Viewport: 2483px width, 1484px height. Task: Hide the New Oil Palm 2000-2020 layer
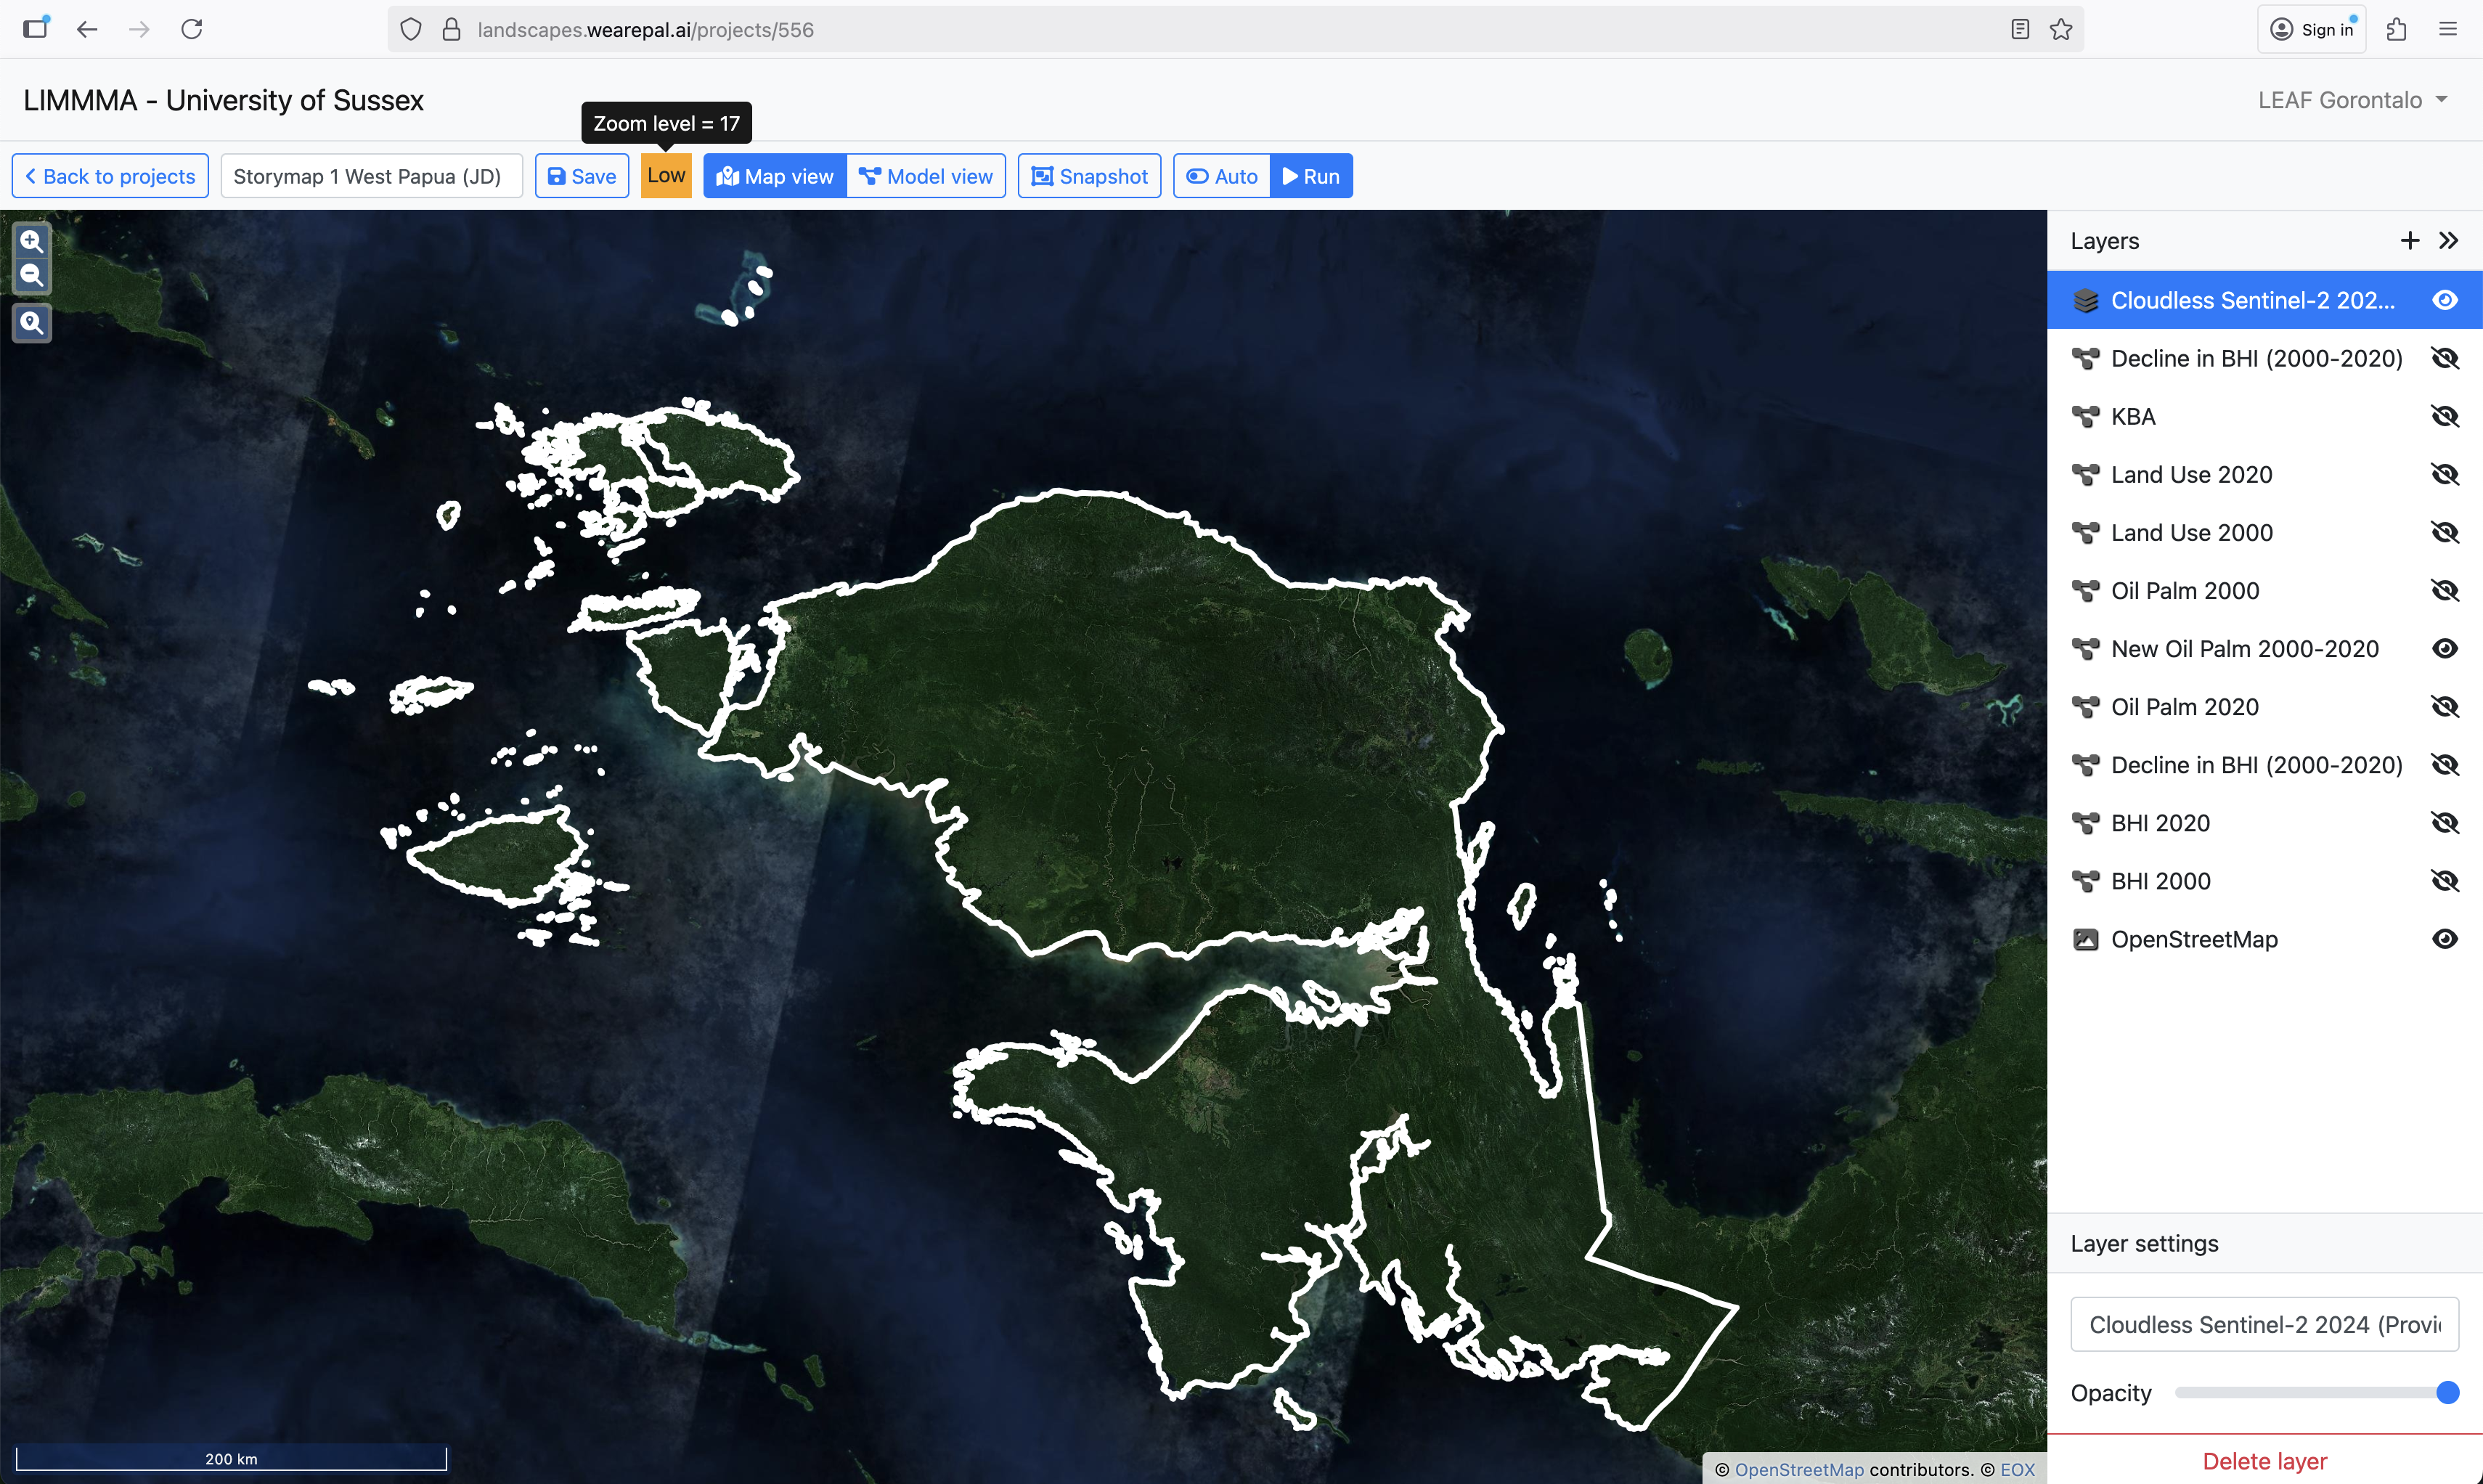2444,649
